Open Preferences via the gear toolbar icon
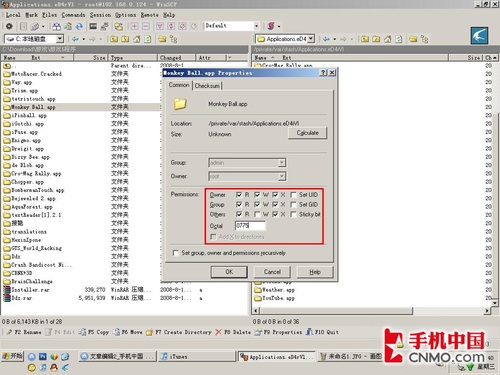The image size is (500, 375). pos(9,26)
